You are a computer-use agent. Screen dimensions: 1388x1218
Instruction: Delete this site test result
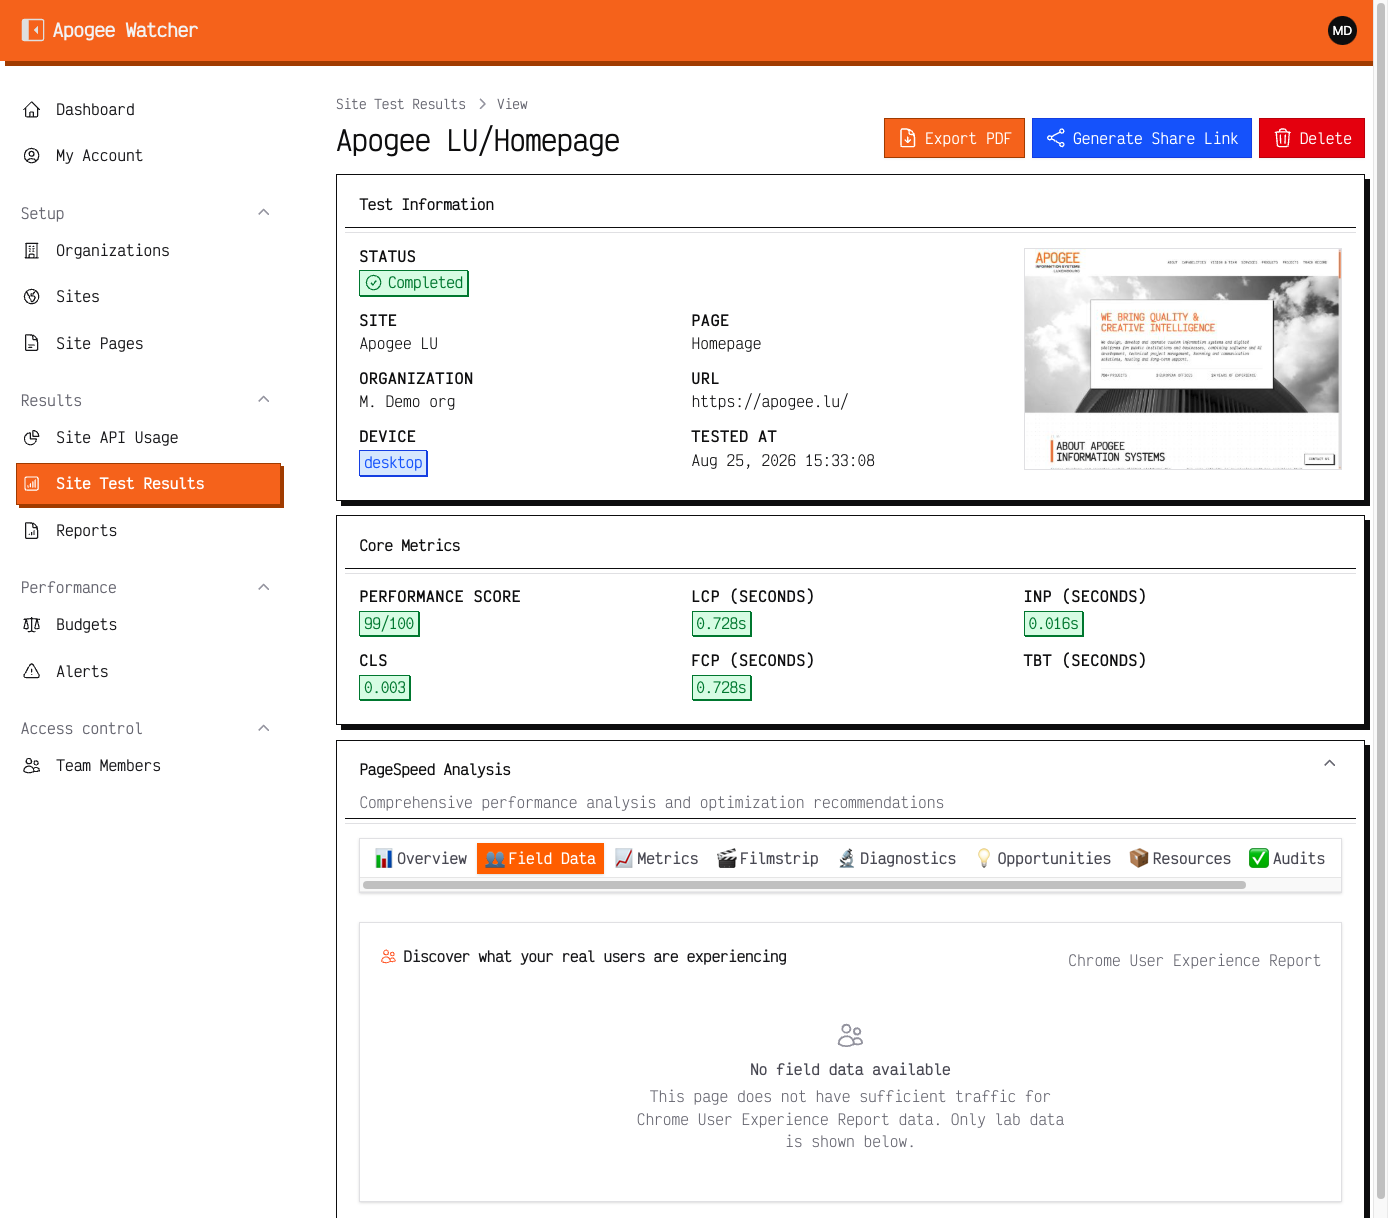(x=1312, y=138)
